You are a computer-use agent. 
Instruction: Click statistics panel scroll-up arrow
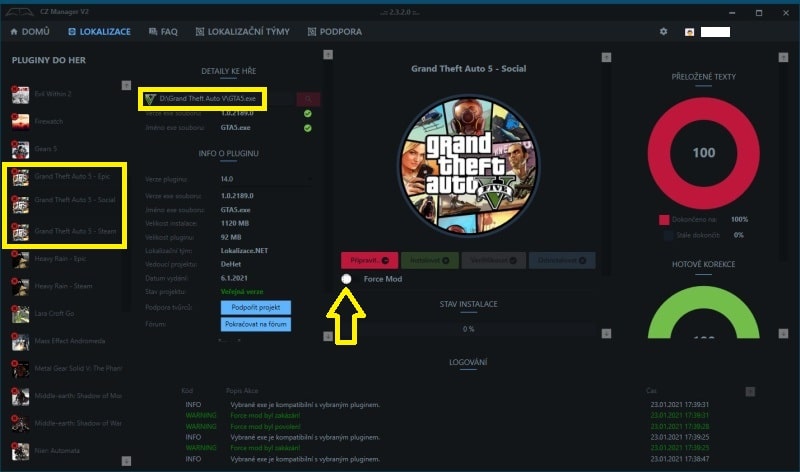click(783, 58)
